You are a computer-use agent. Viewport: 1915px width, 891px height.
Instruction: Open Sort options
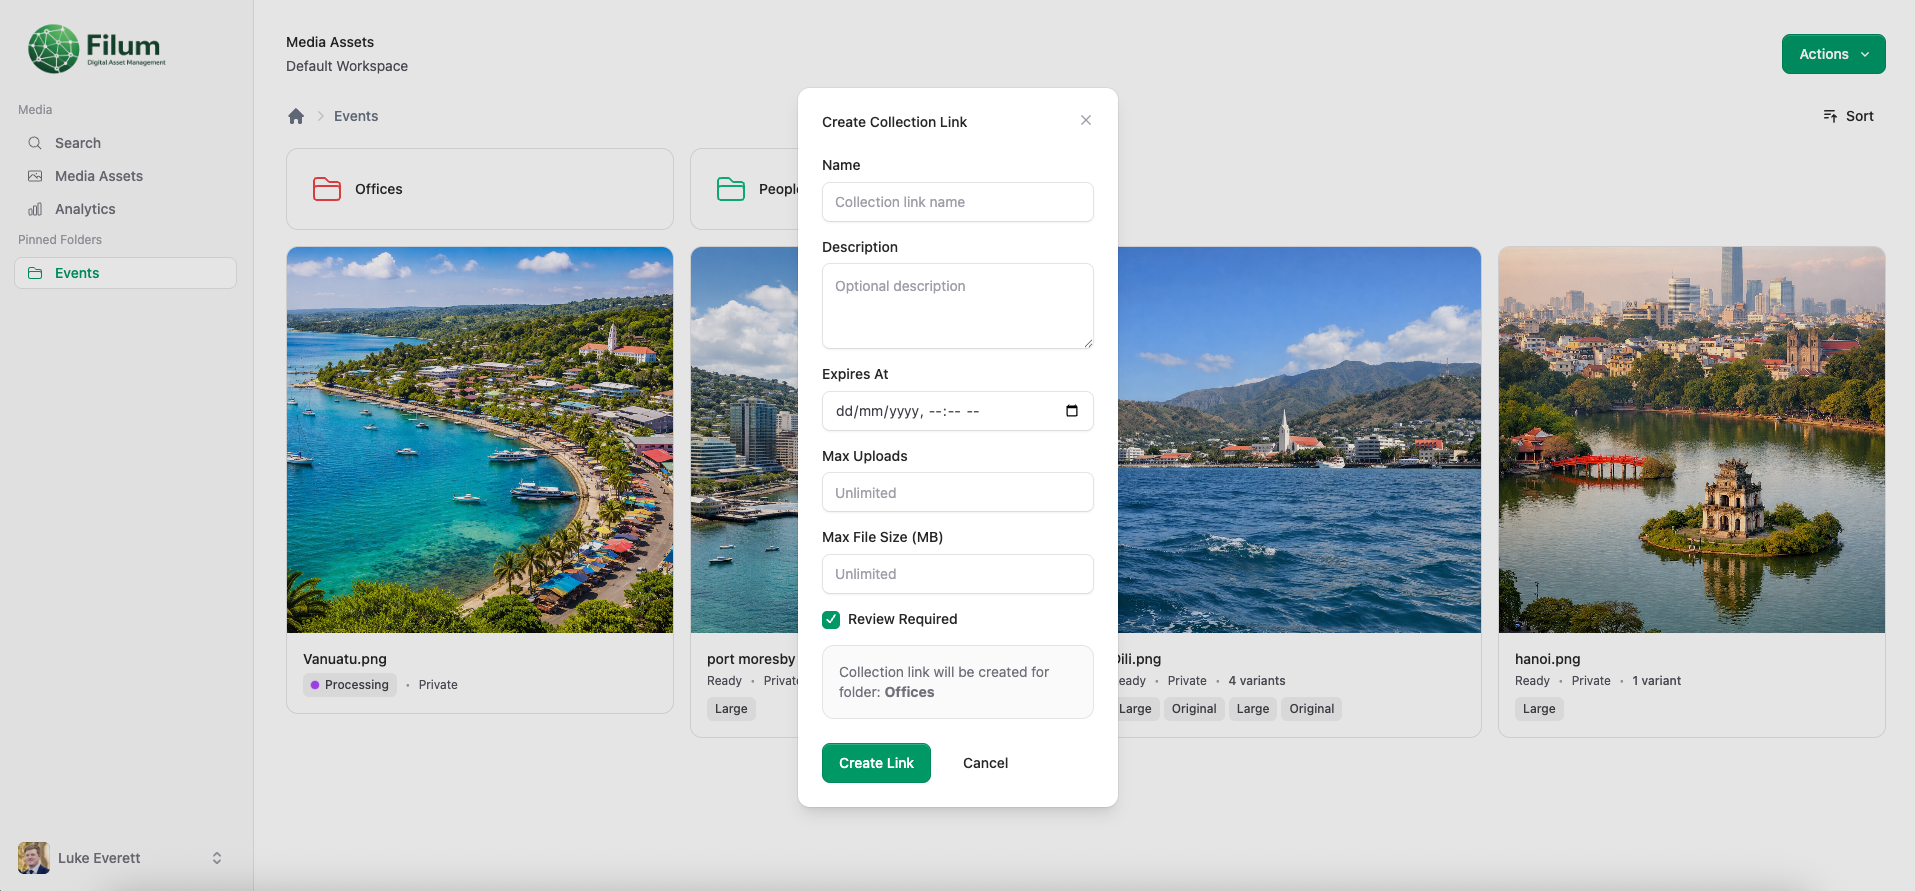point(1848,116)
